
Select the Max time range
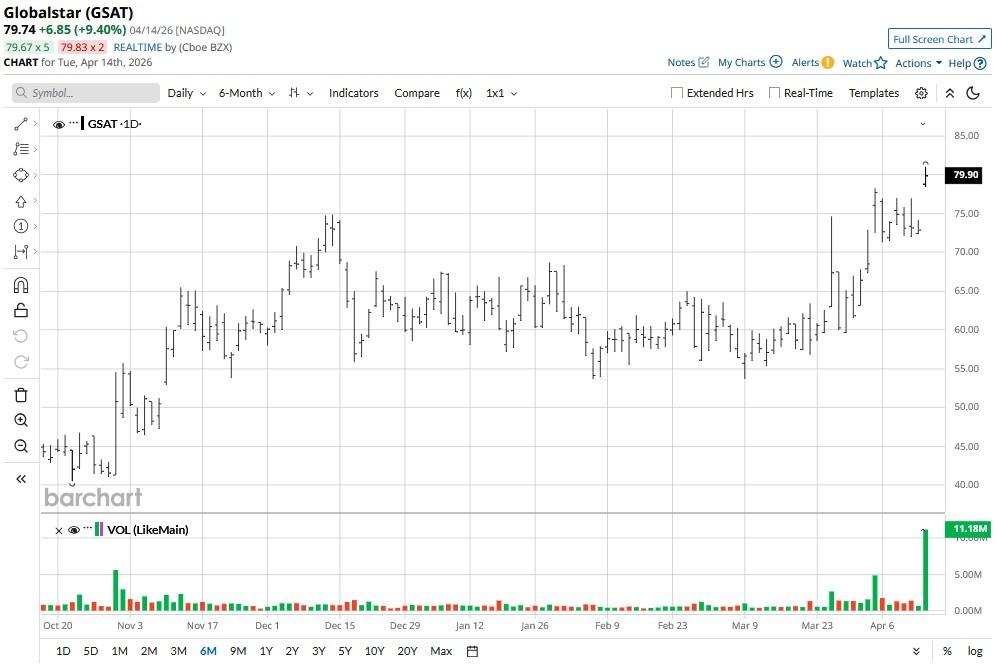tap(441, 651)
